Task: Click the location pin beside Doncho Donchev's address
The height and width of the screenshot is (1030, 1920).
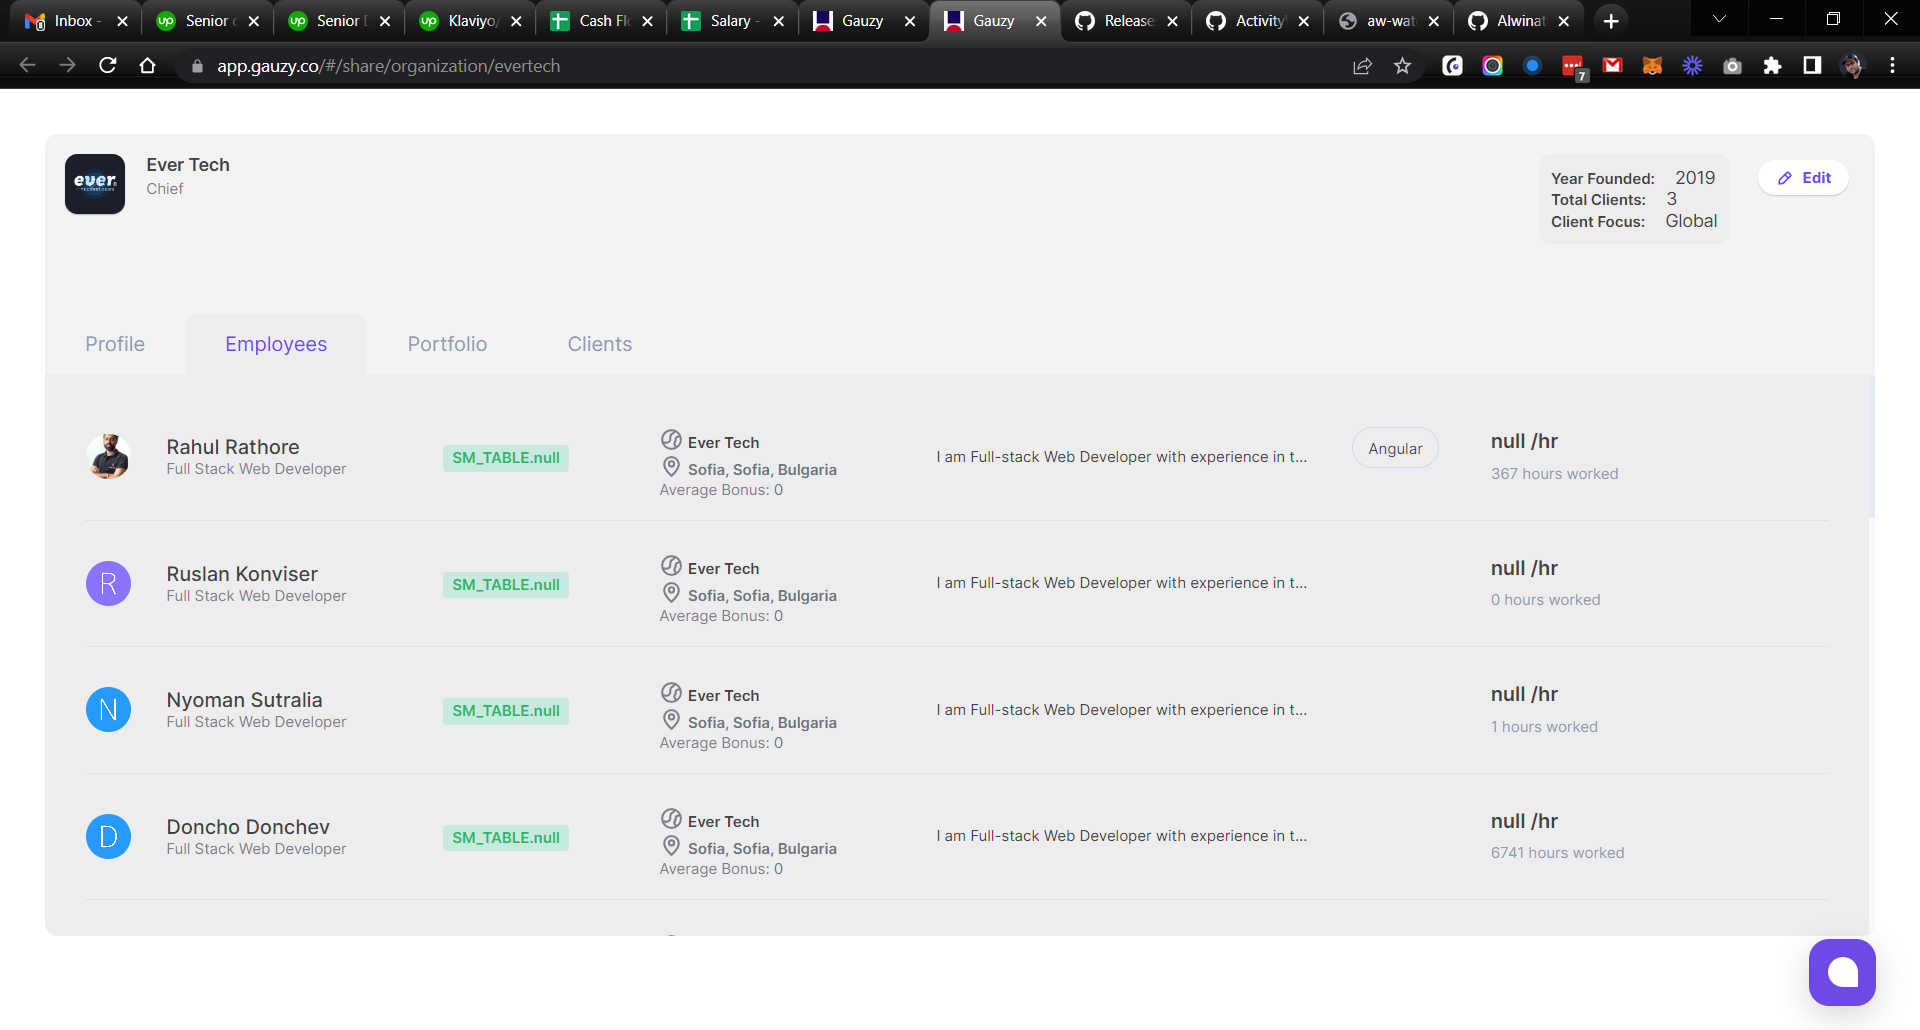Action: pos(670,845)
